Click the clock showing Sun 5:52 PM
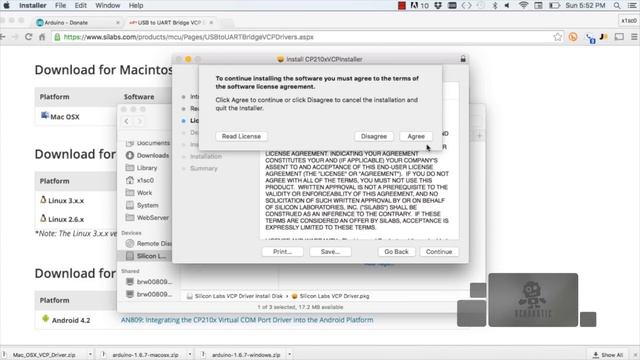 585,5
